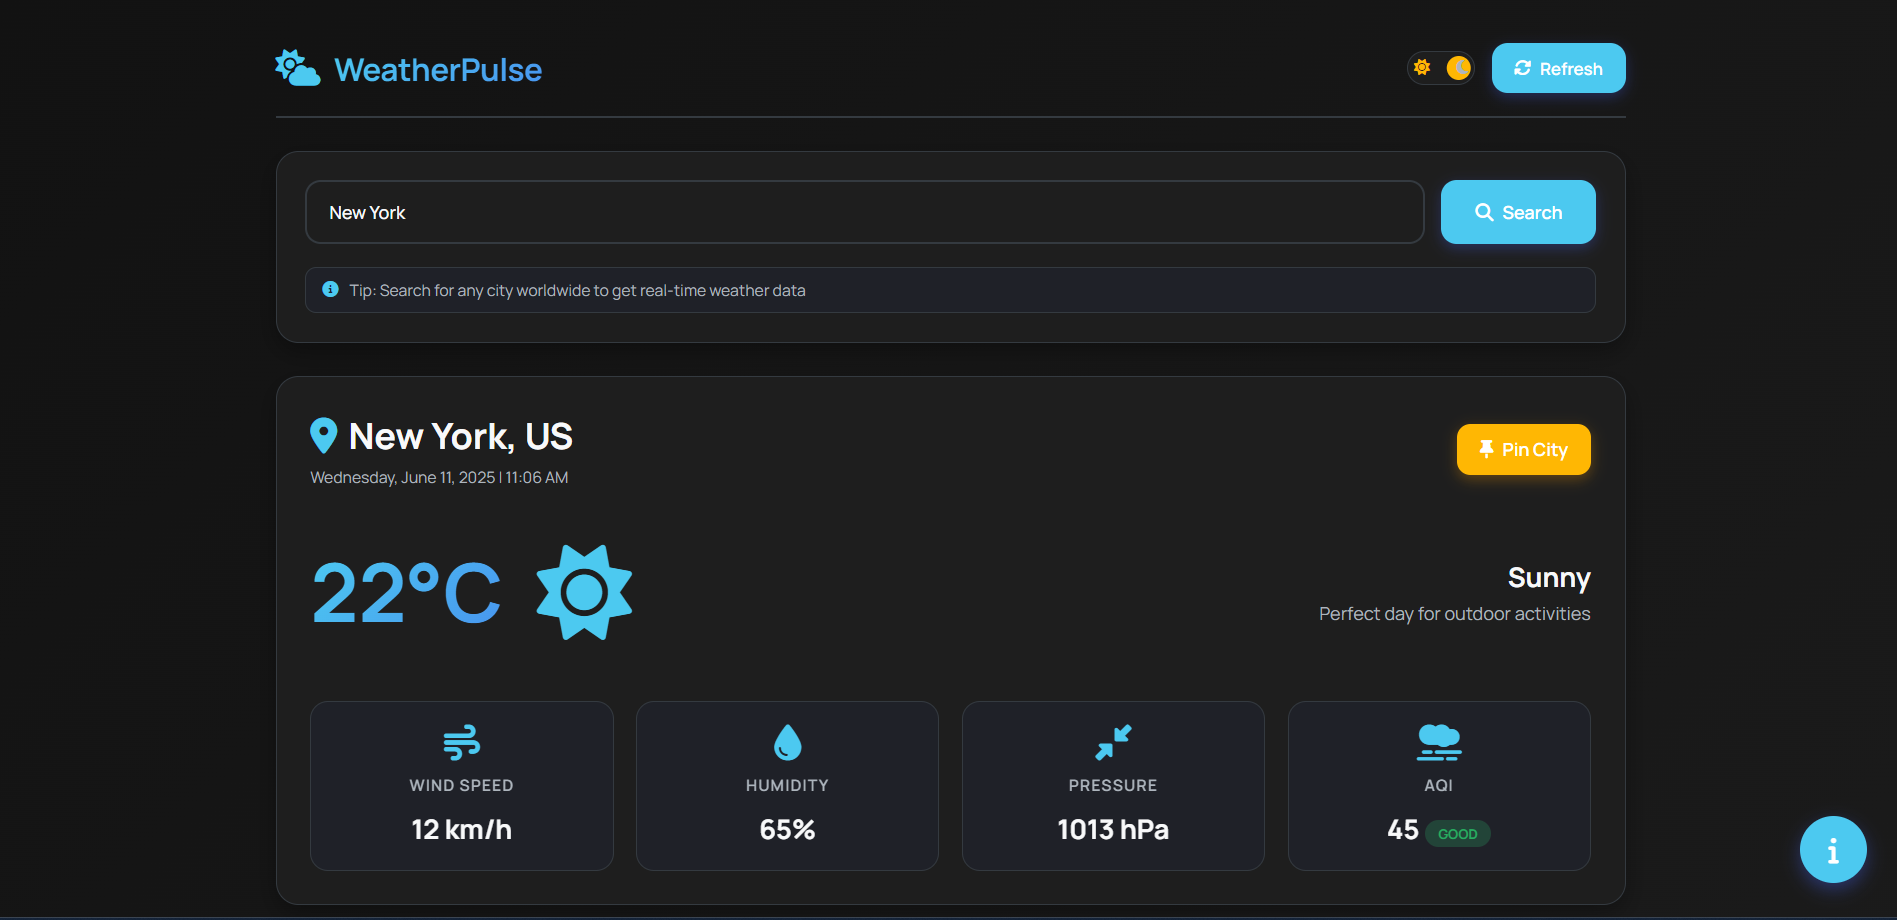The width and height of the screenshot is (1897, 920).
Task: Pin the city with Pin City button
Action: click(x=1523, y=450)
